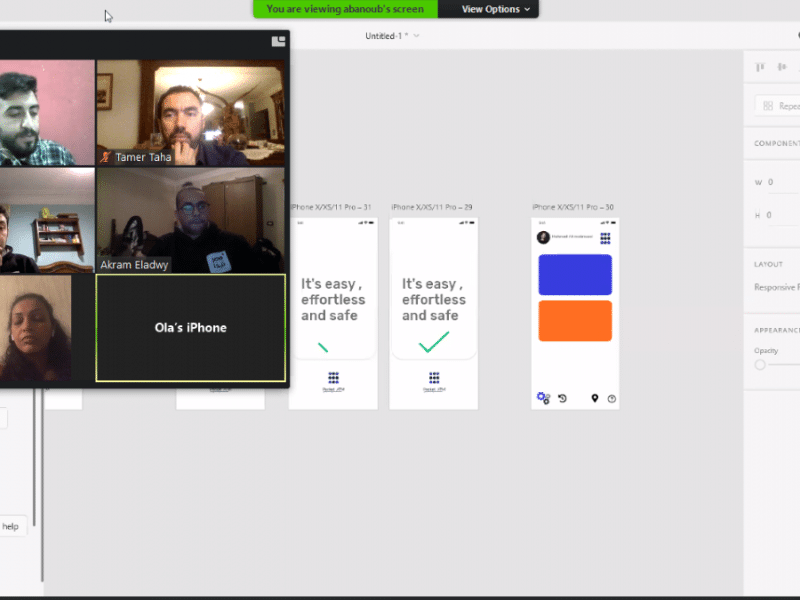
Task: Select artboard label iPhone X/XS/11 Pro – 30
Action: click(x=572, y=207)
